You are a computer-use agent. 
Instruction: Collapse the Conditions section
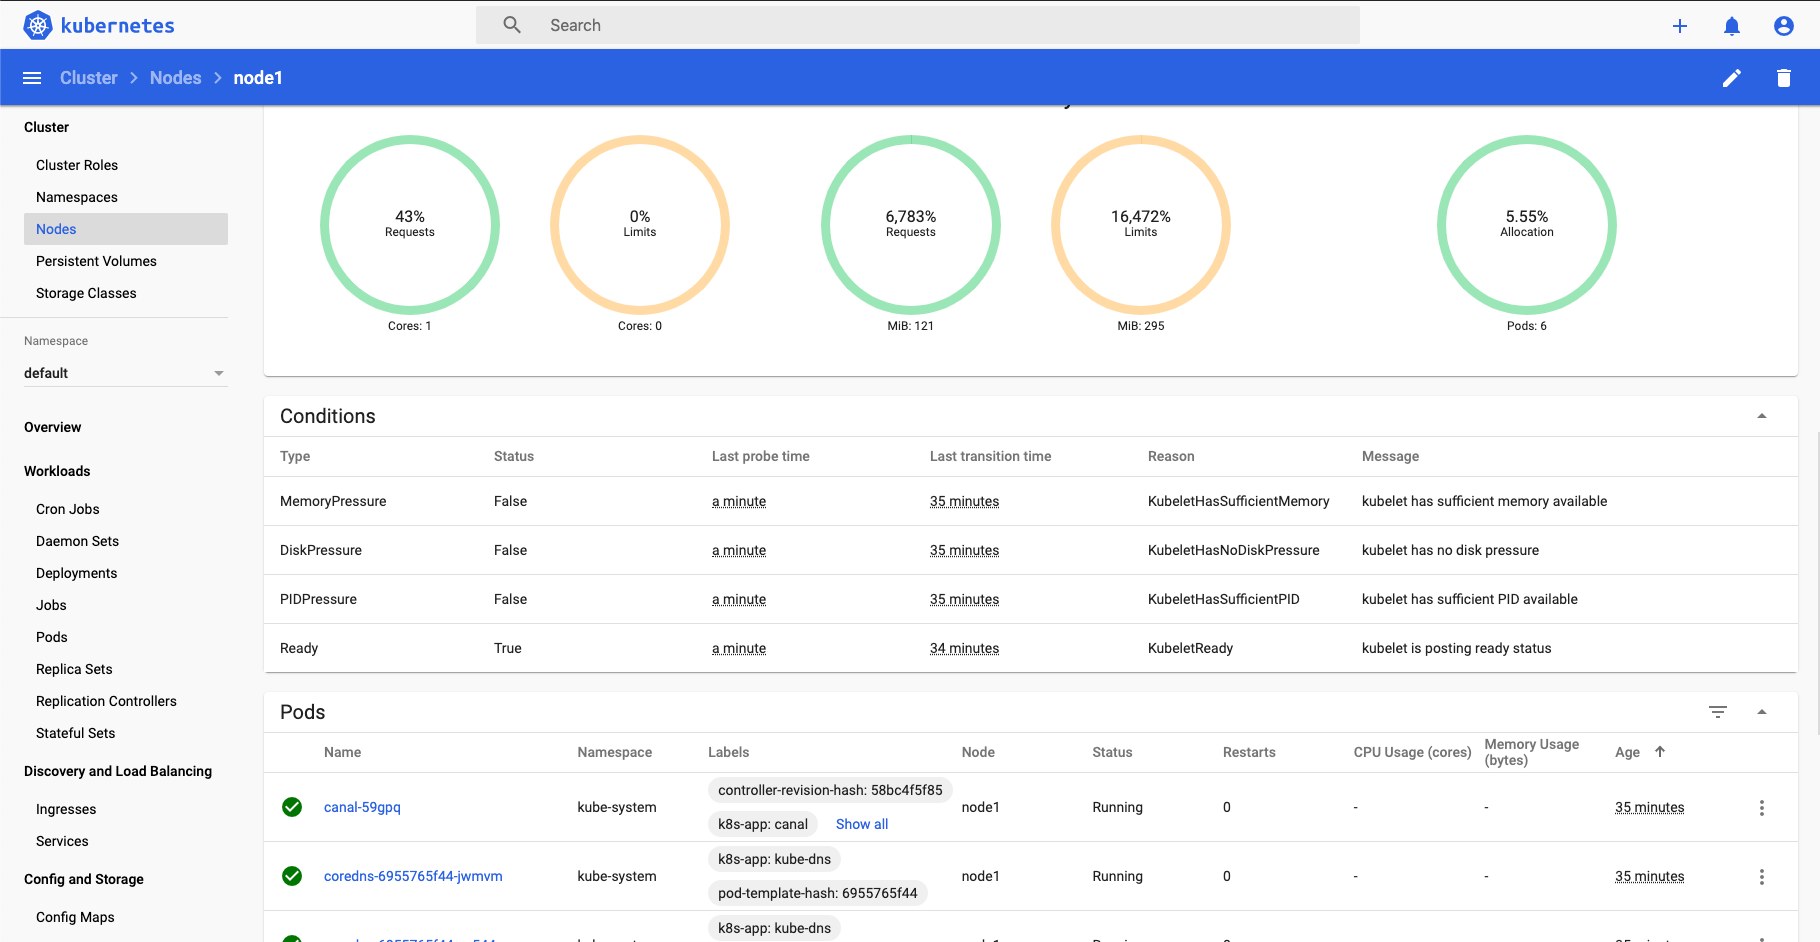[x=1762, y=416]
